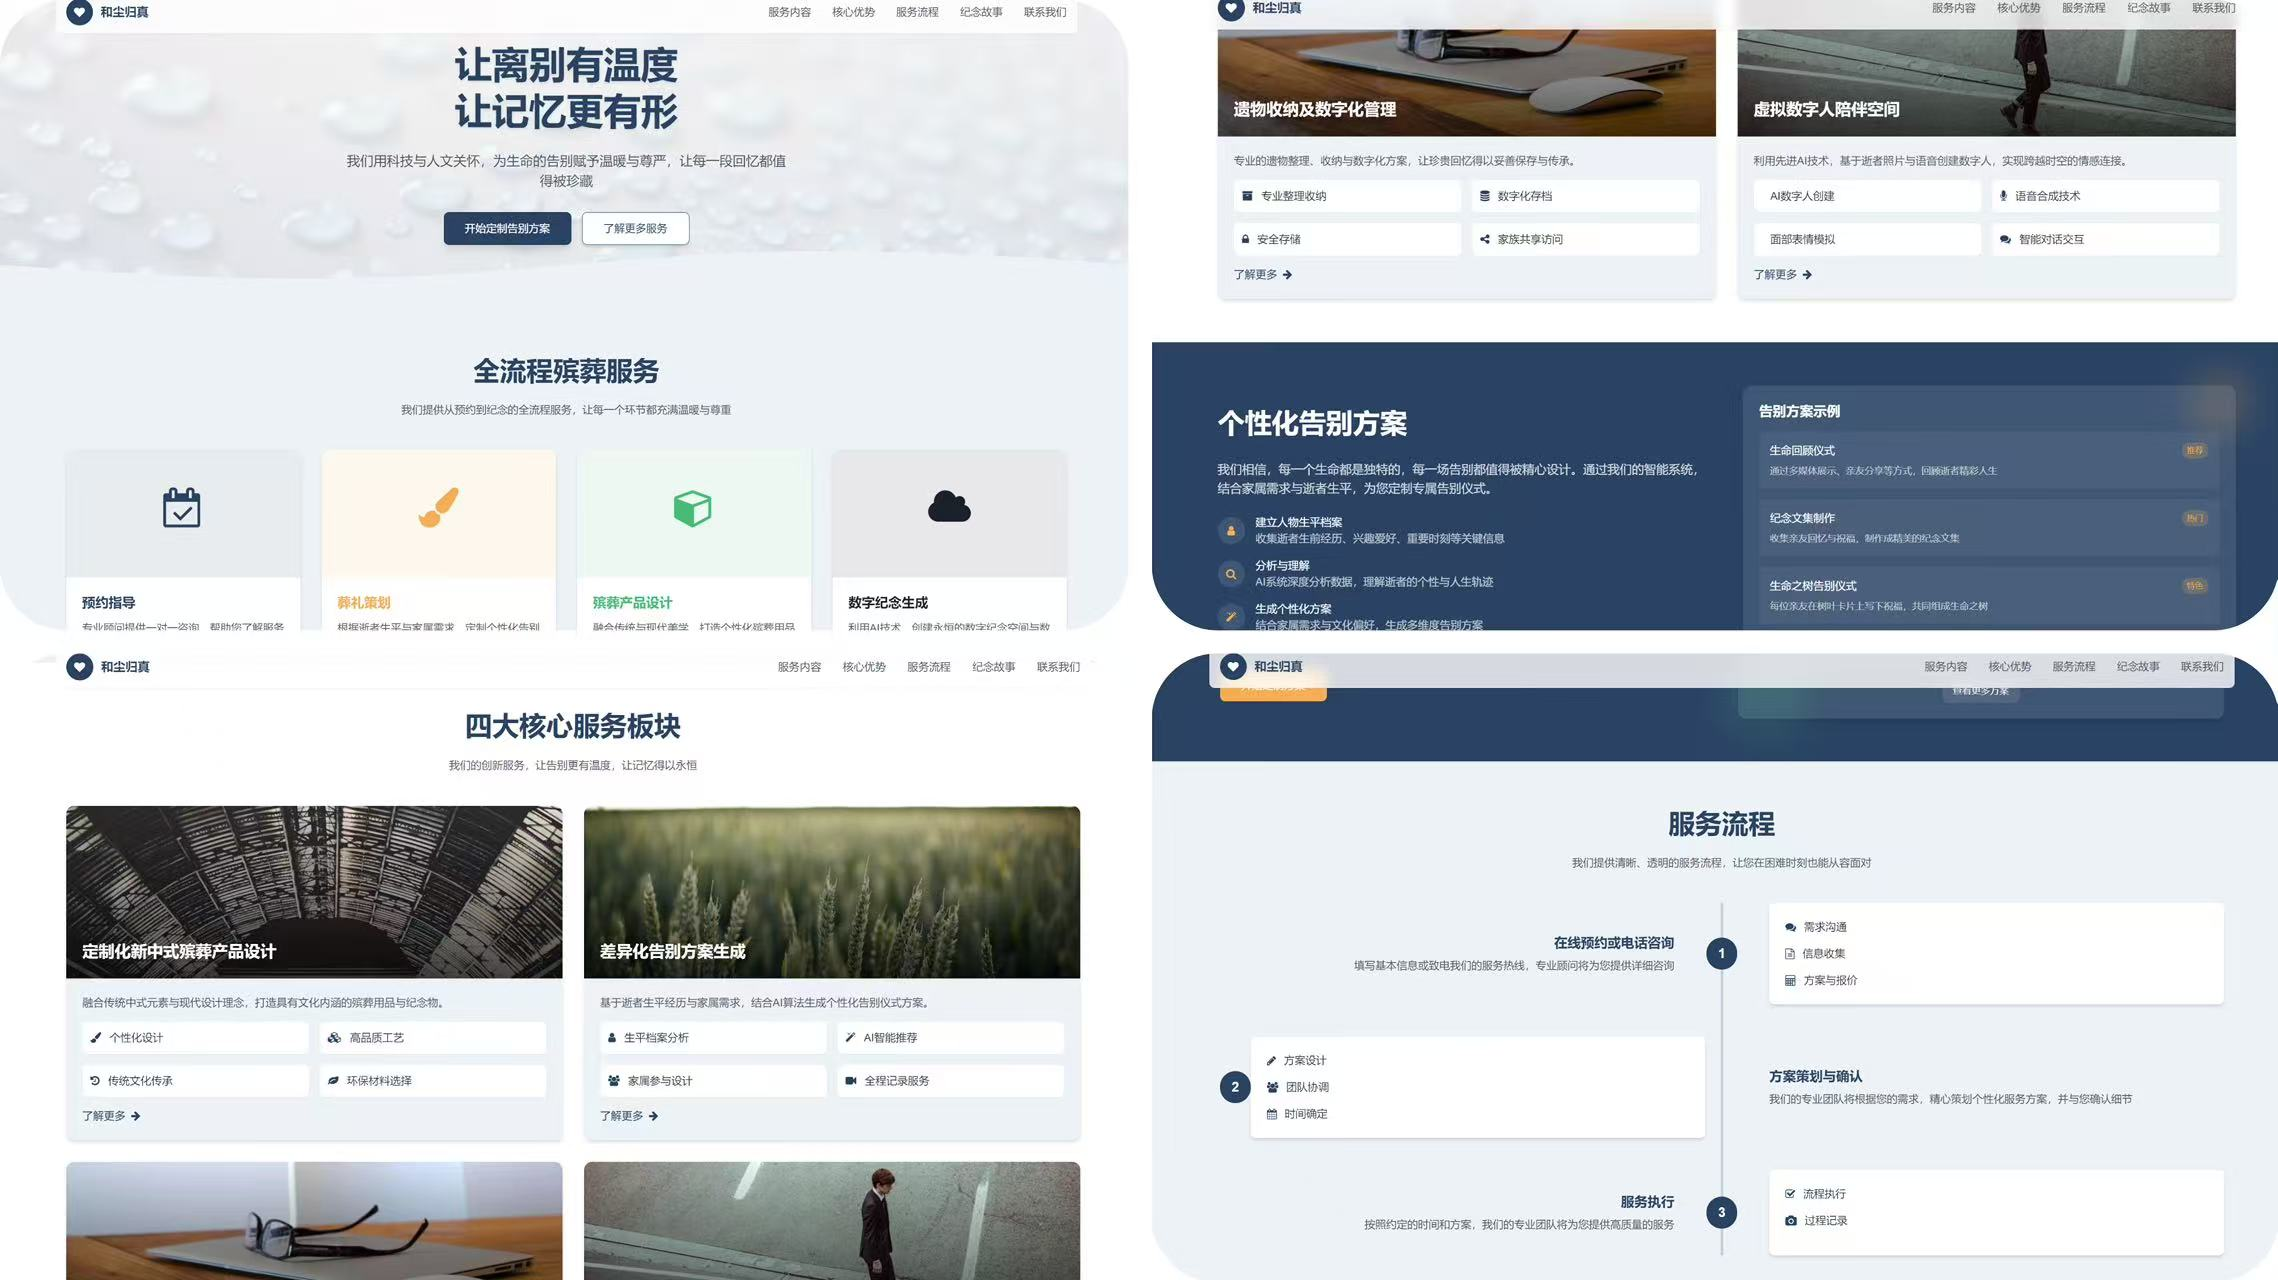2278x1280 pixels.
Task: Open the 定制化新中式殡葬产品设计 image card
Action: (x=314, y=892)
